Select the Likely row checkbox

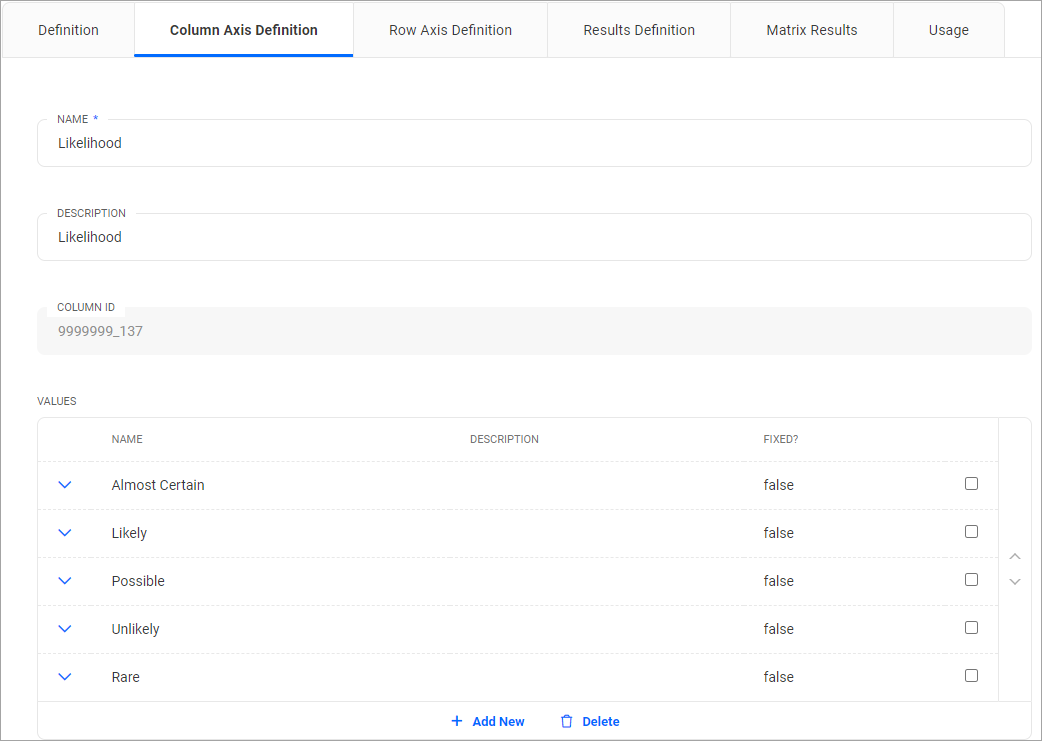971,532
